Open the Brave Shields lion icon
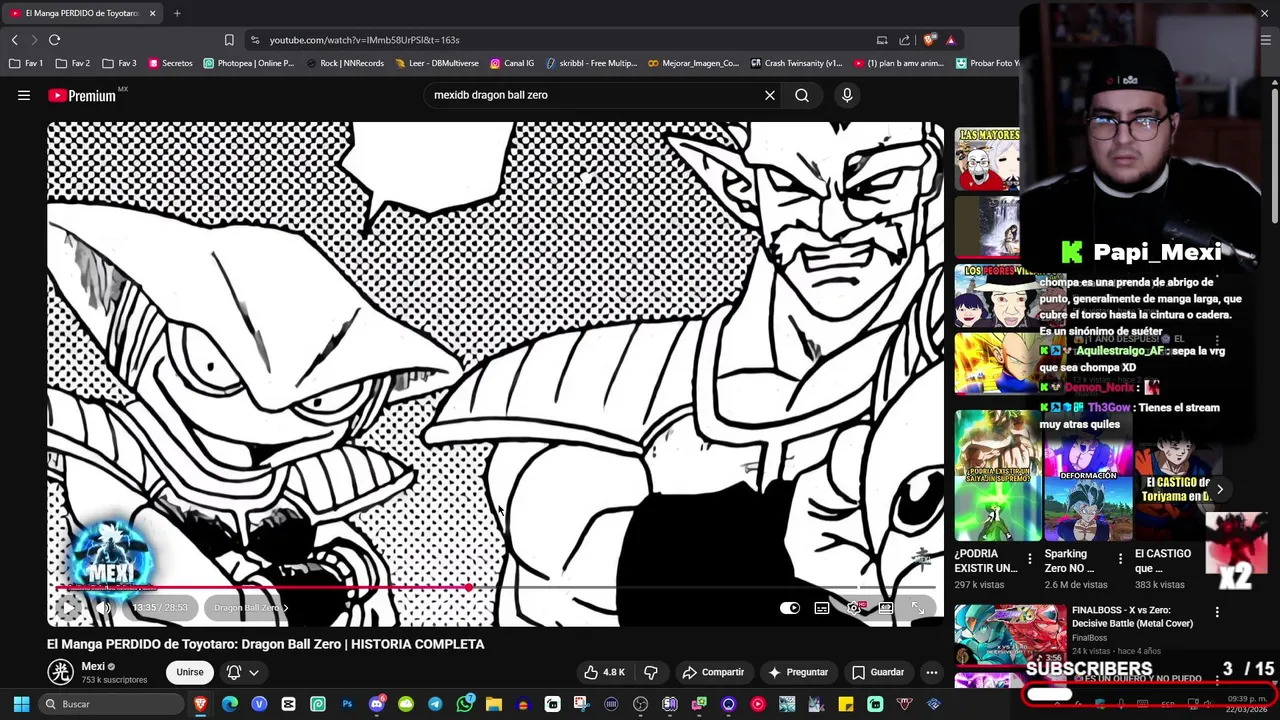Viewport: 1280px width, 720px height. [x=929, y=40]
